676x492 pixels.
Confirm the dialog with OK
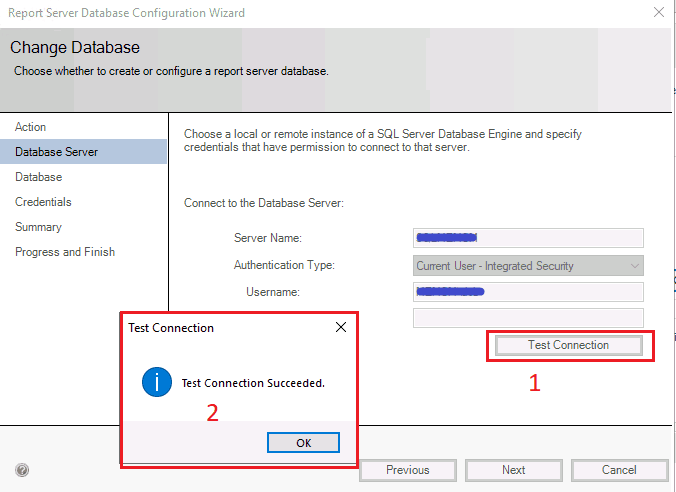coord(303,442)
